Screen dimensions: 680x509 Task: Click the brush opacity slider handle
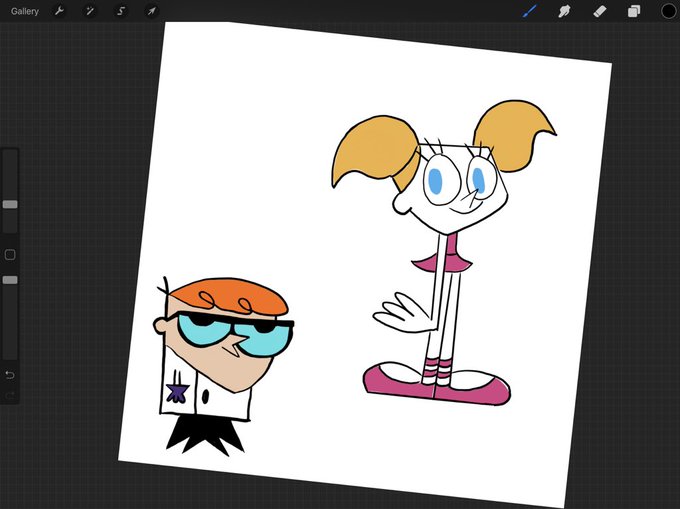(10, 280)
